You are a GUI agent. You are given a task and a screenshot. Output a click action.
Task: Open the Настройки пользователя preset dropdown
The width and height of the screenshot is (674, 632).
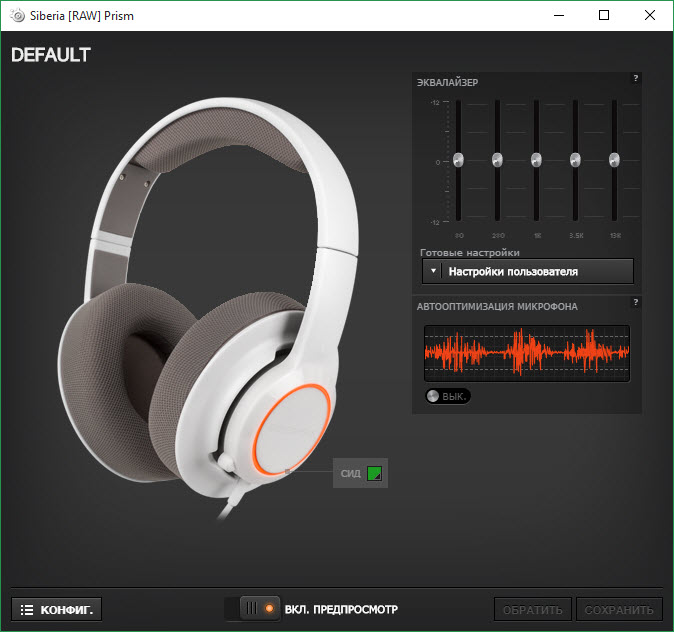tap(528, 271)
